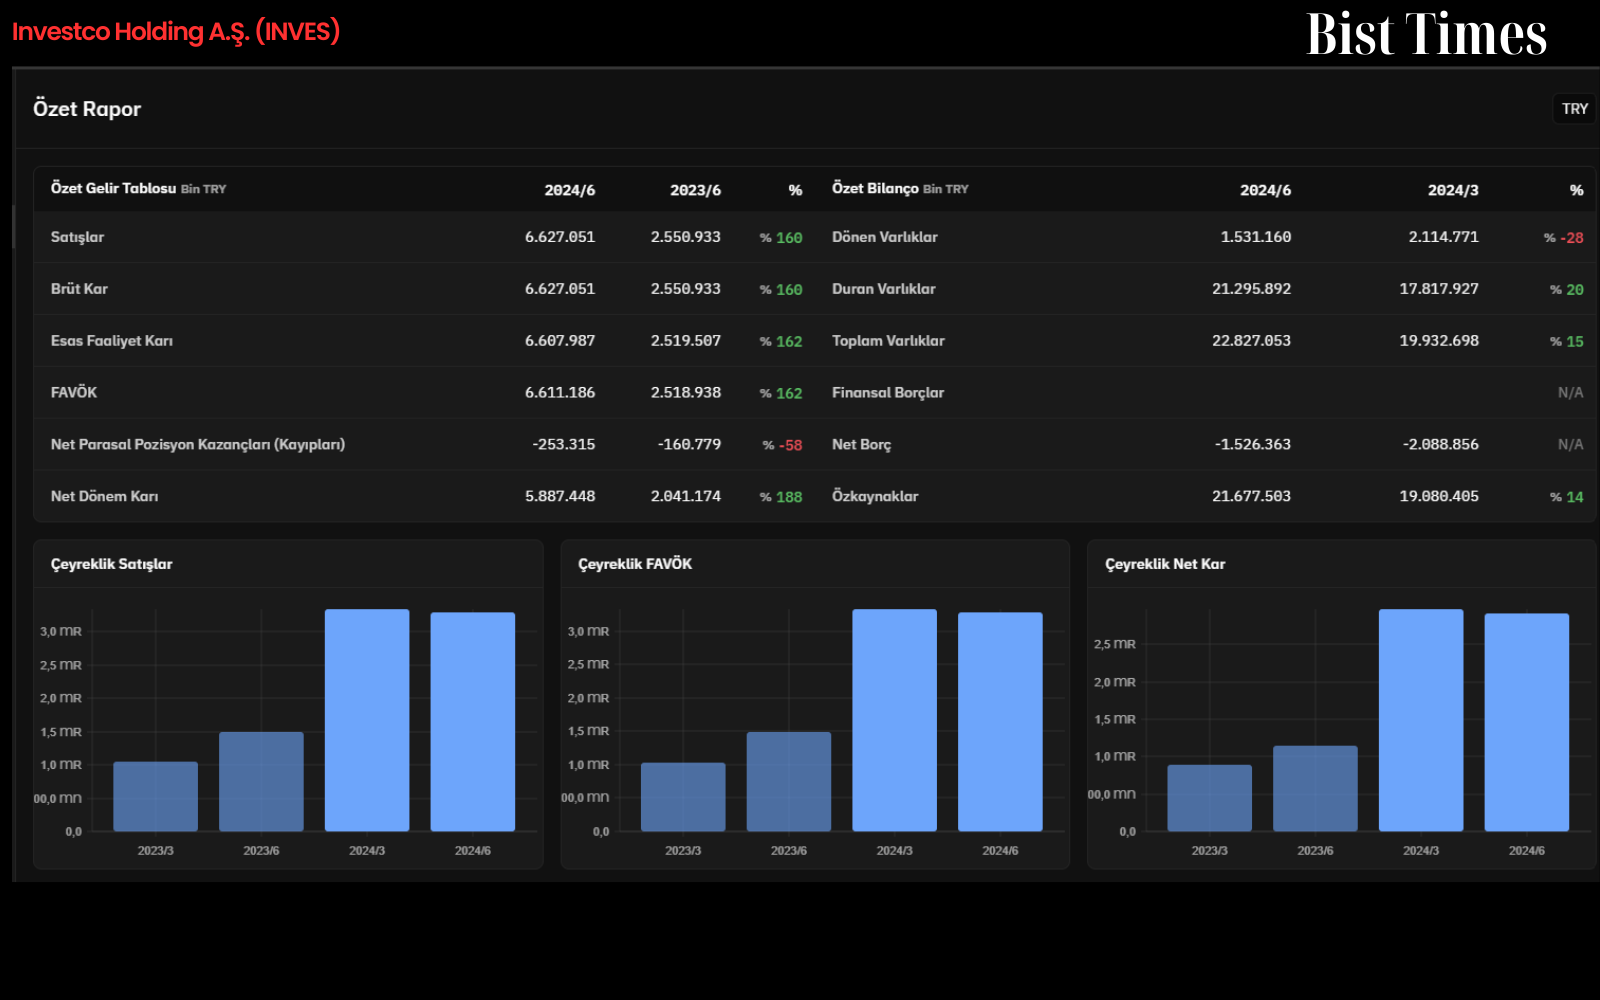Click the Net Borç value -1.526.363

pos(1252,444)
